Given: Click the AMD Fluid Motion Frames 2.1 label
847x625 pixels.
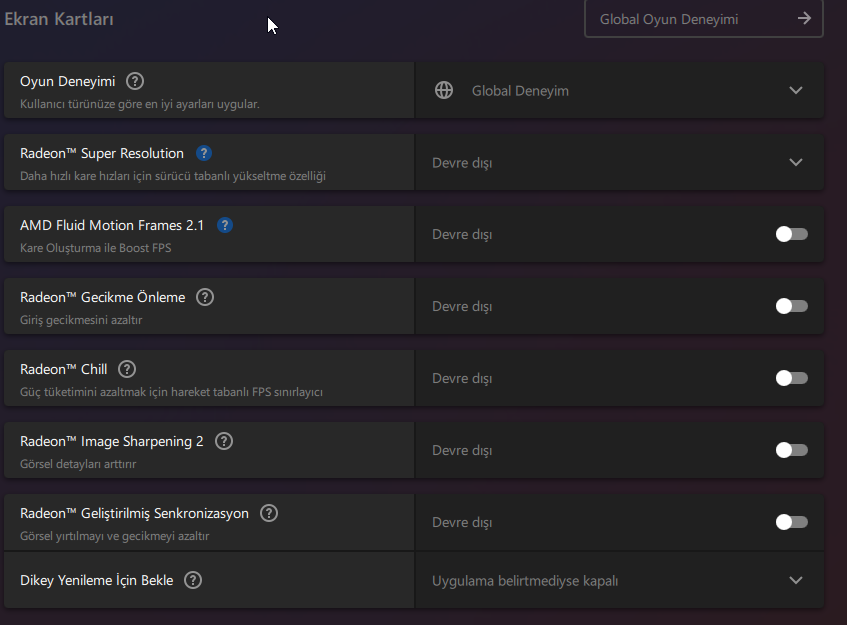Looking at the screenshot, I should click(112, 225).
